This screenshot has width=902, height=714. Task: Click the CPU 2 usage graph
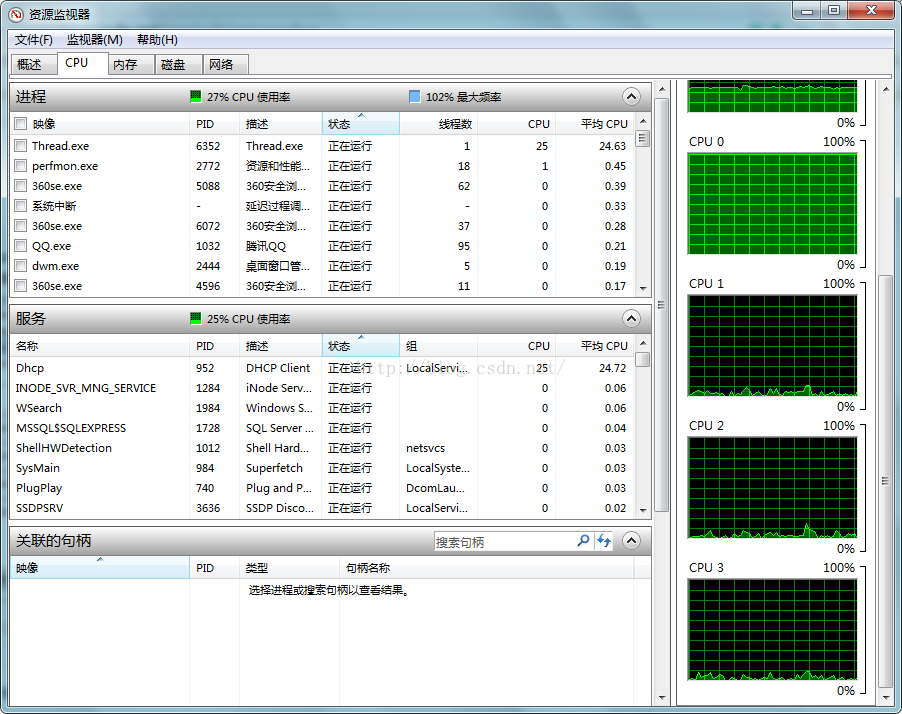click(x=772, y=488)
